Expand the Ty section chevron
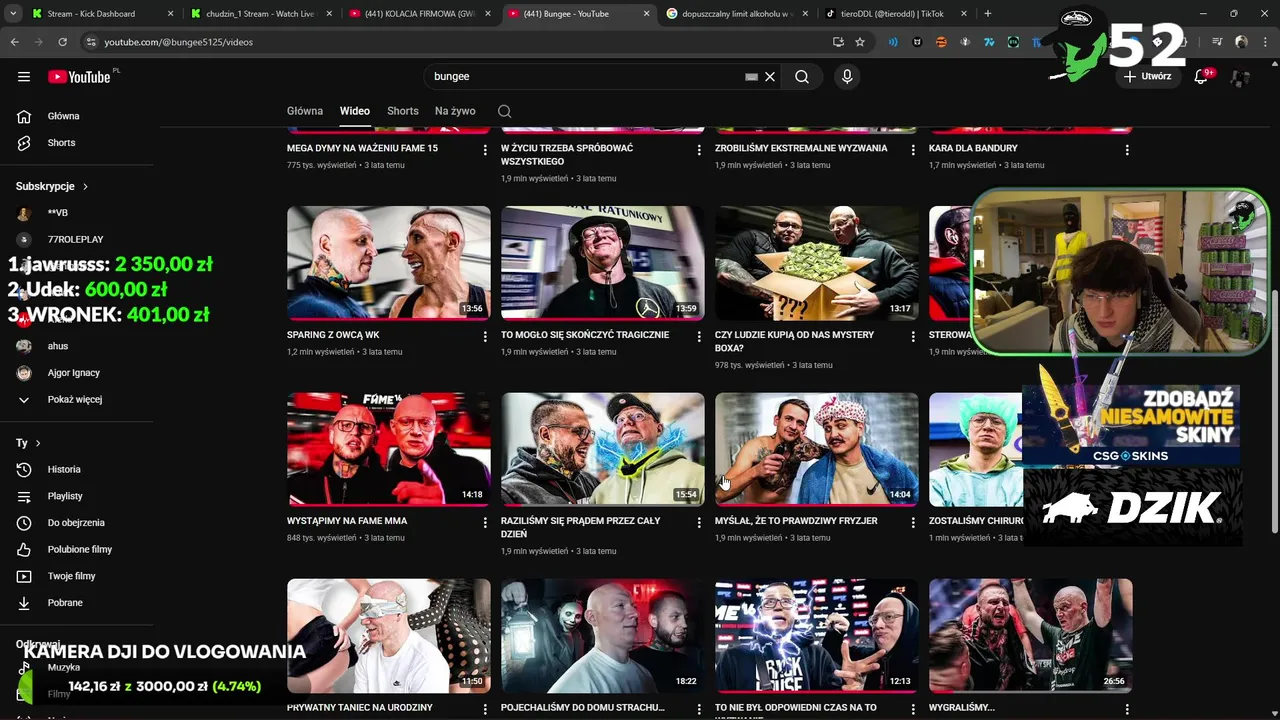 38,443
